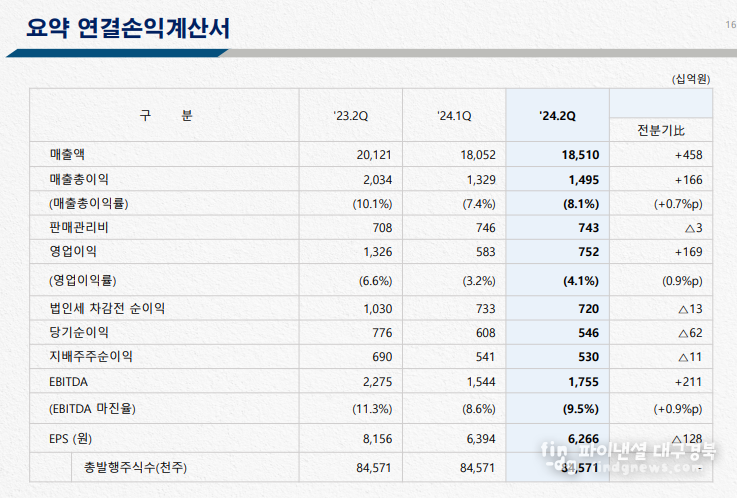Click the bold value 720
The height and width of the screenshot is (498, 737).
[588, 309]
